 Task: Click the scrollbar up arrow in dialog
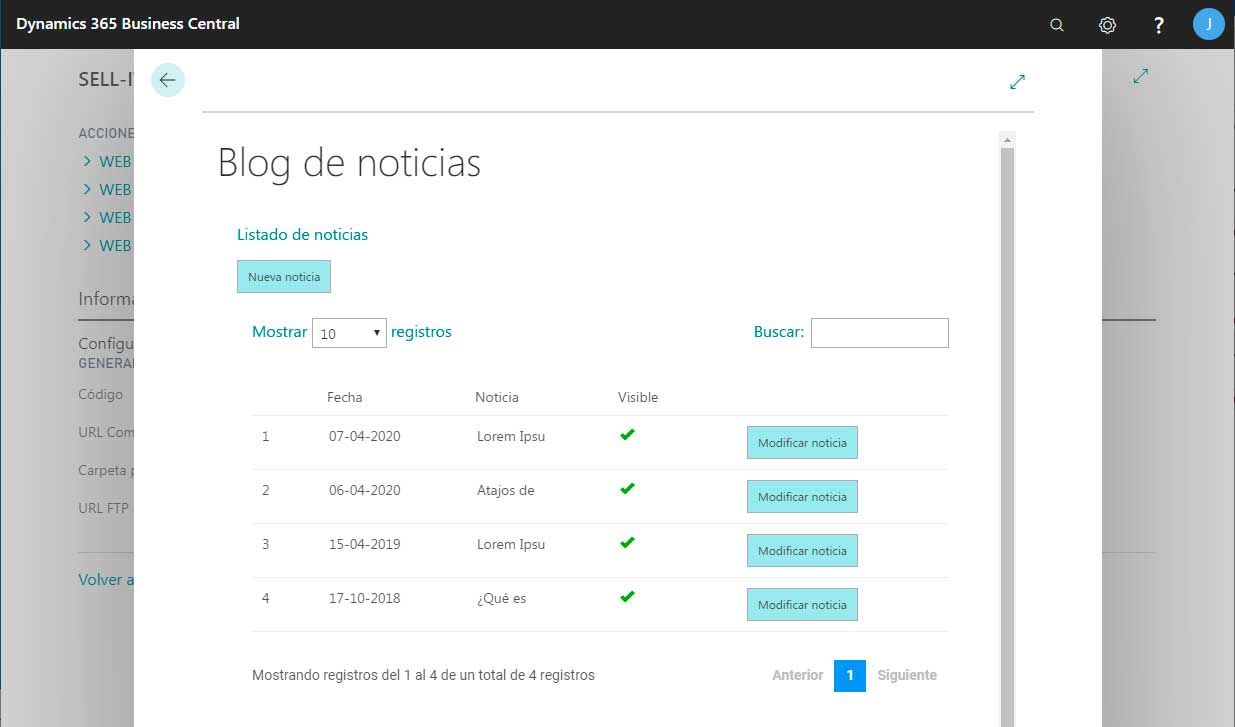[x=1007, y=139]
